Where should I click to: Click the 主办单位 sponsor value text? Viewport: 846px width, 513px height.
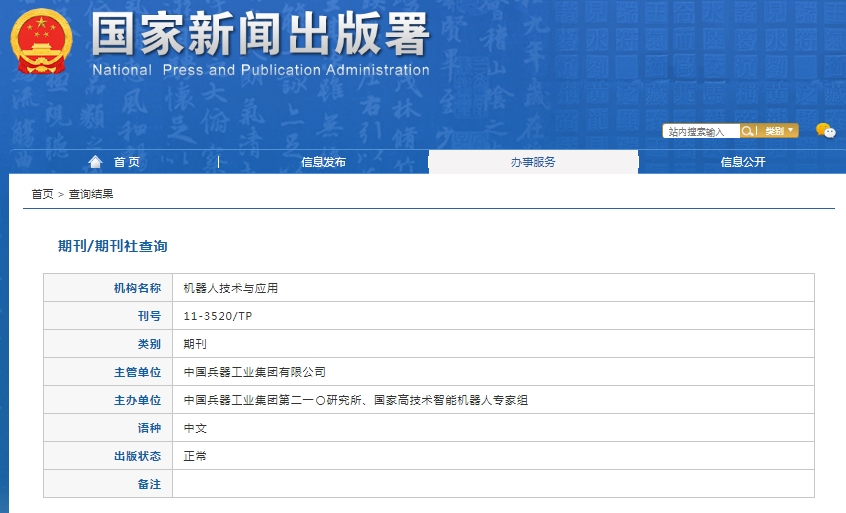coord(355,400)
